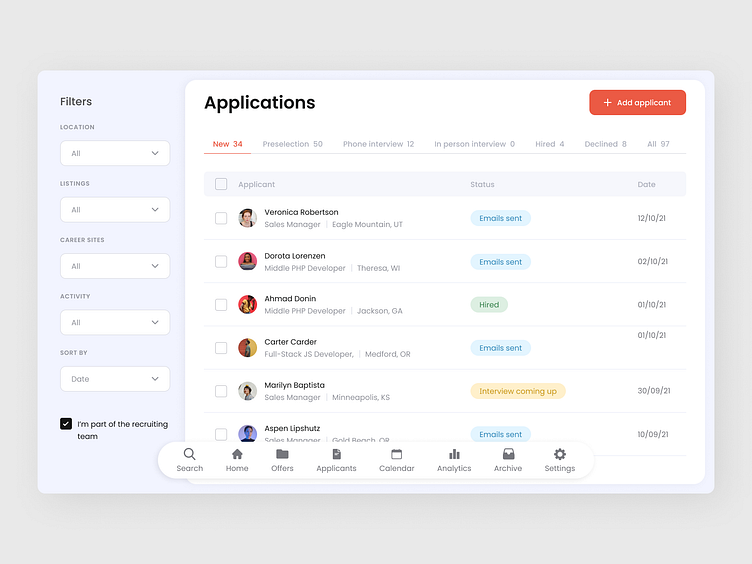Open the Sort By Date dropdown
The width and height of the screenshot is (752, 564).
point(115,379)
